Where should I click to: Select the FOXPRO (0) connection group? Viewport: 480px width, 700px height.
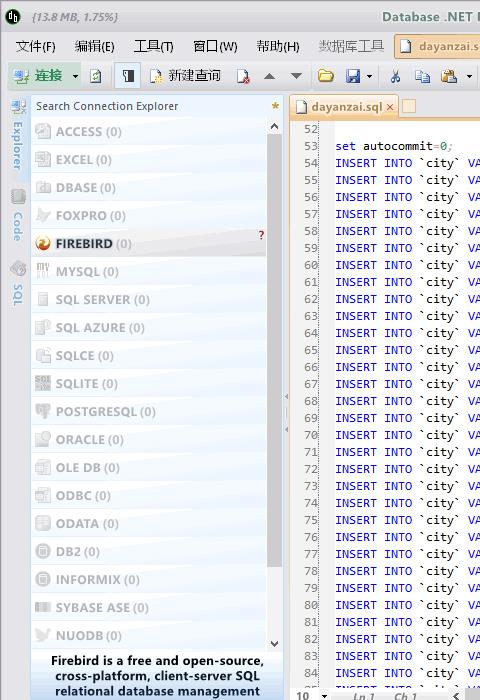[x=149, y=216]
